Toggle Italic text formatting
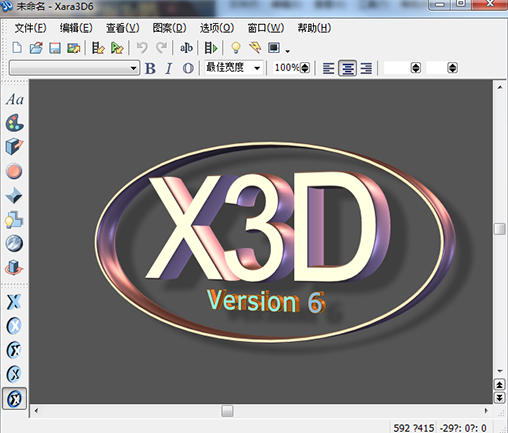The width and height of the screenshot is (508, 433). [169, 68]
